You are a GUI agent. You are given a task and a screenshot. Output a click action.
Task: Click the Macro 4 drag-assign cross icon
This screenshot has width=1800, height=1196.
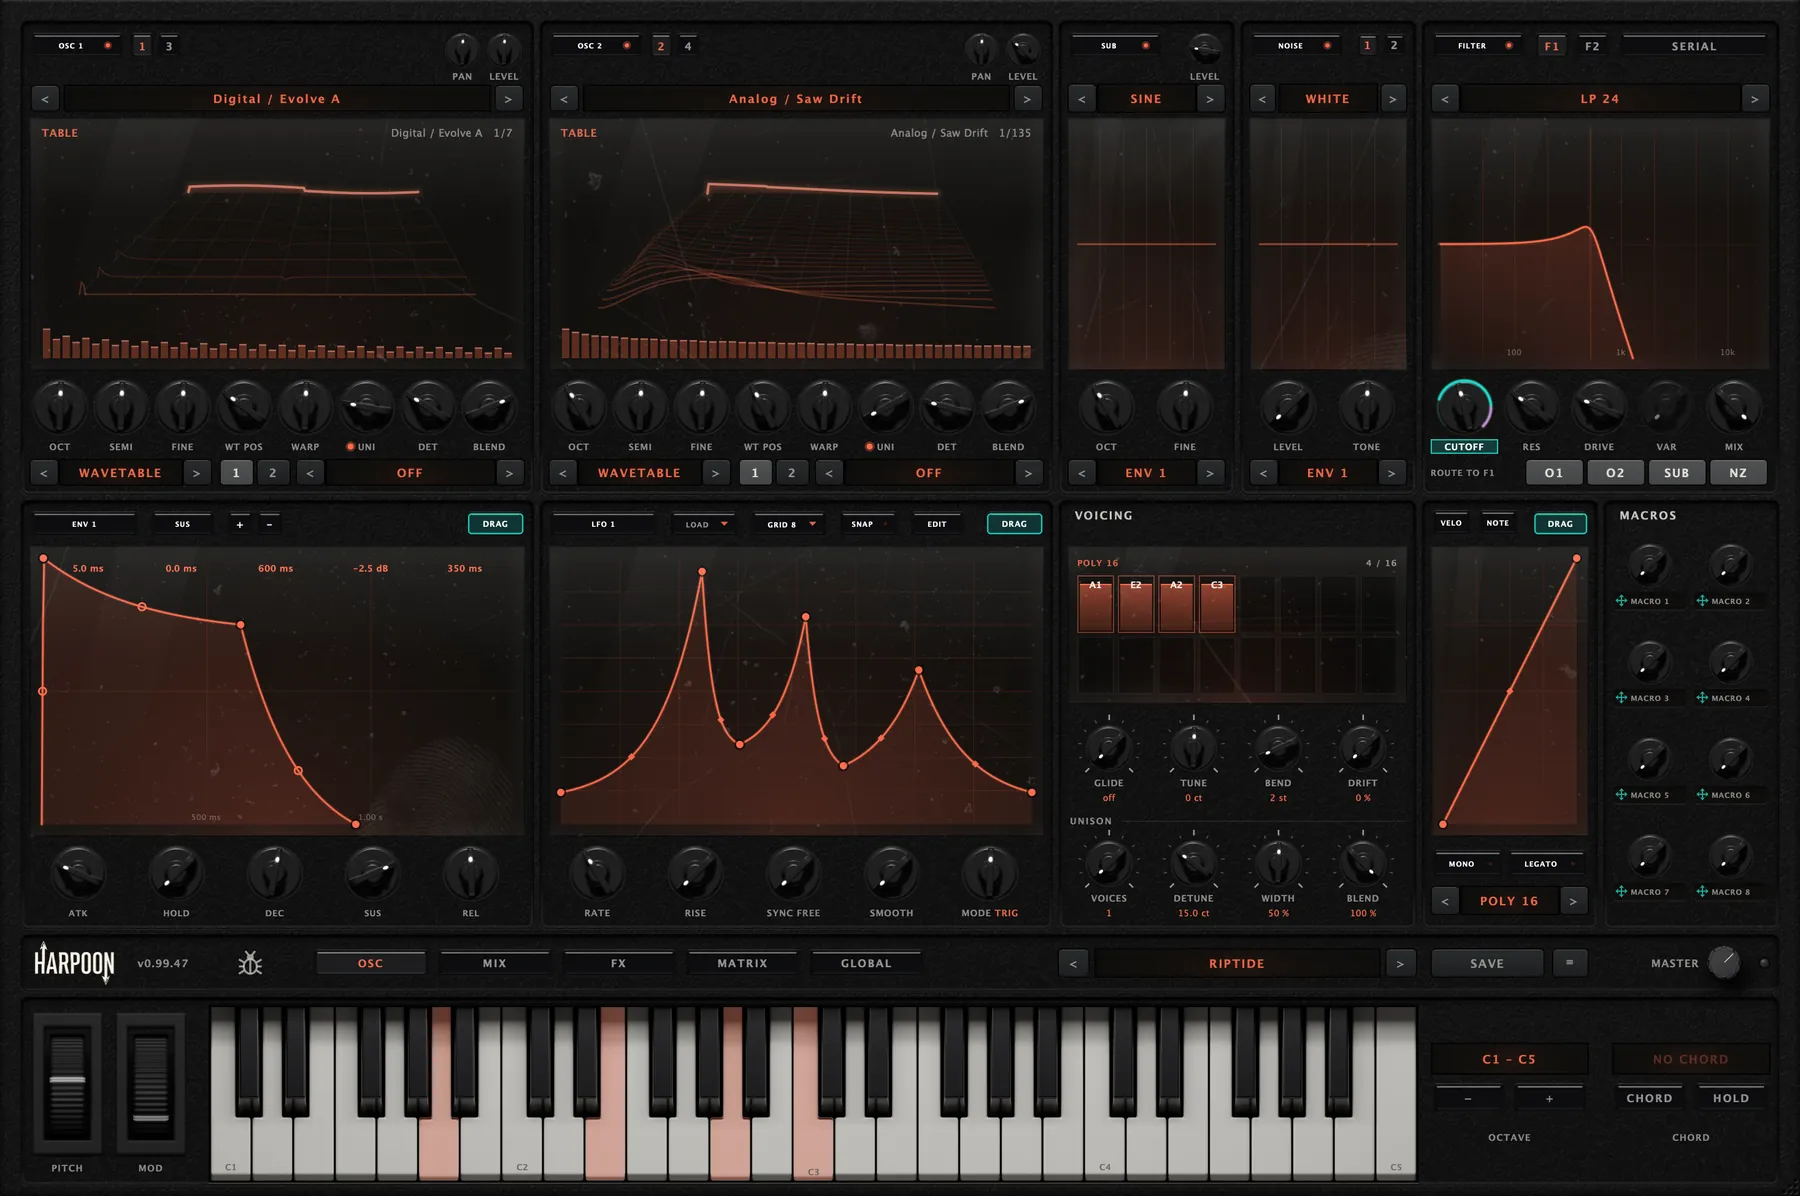click(x=1702, y=698)
